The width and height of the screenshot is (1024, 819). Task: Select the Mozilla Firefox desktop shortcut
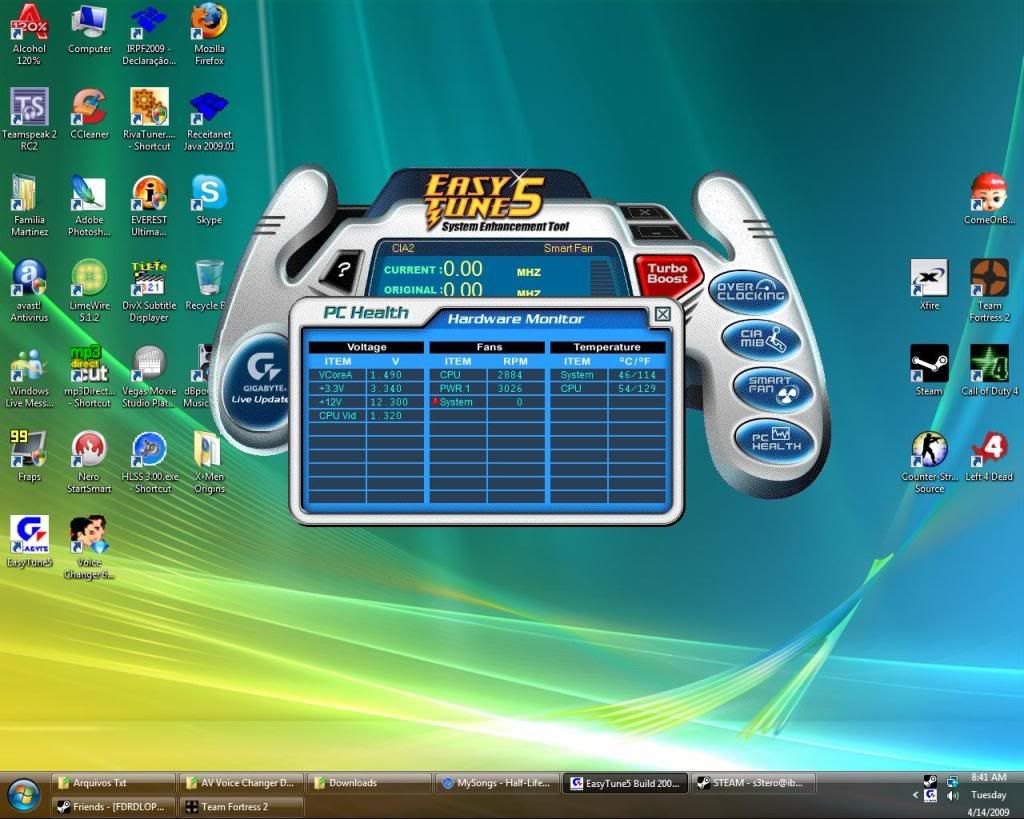[209, 35]
